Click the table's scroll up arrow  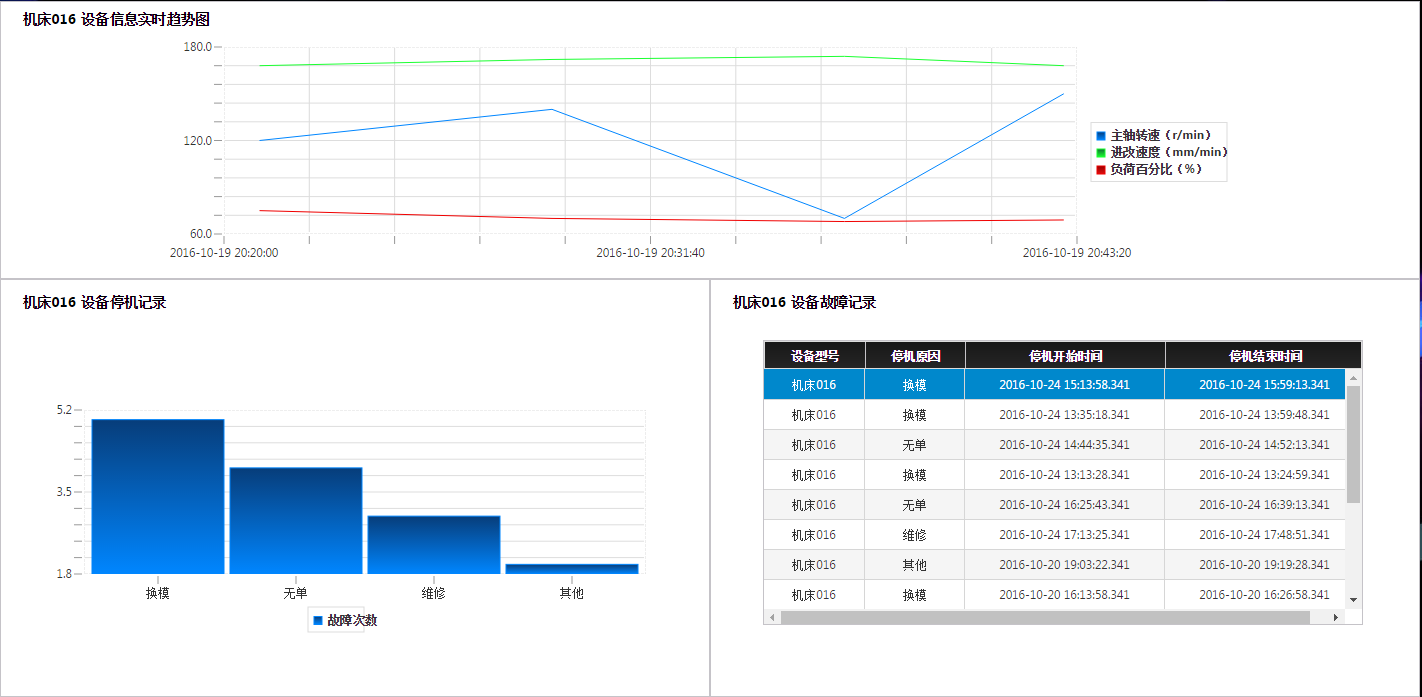tap(1354, 378)
